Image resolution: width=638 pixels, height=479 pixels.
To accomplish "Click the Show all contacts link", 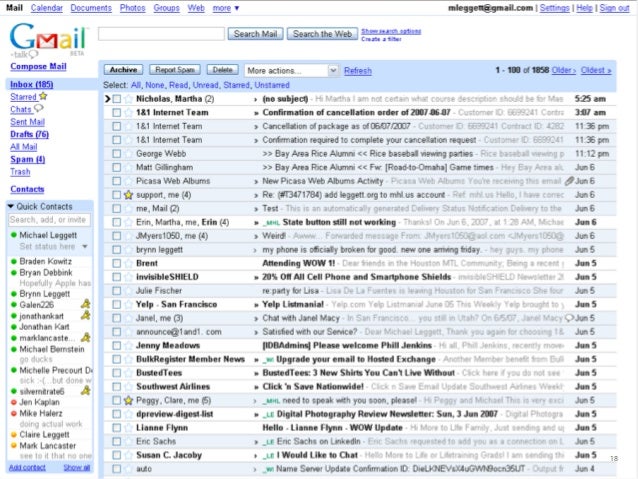I will click(76, 468).
